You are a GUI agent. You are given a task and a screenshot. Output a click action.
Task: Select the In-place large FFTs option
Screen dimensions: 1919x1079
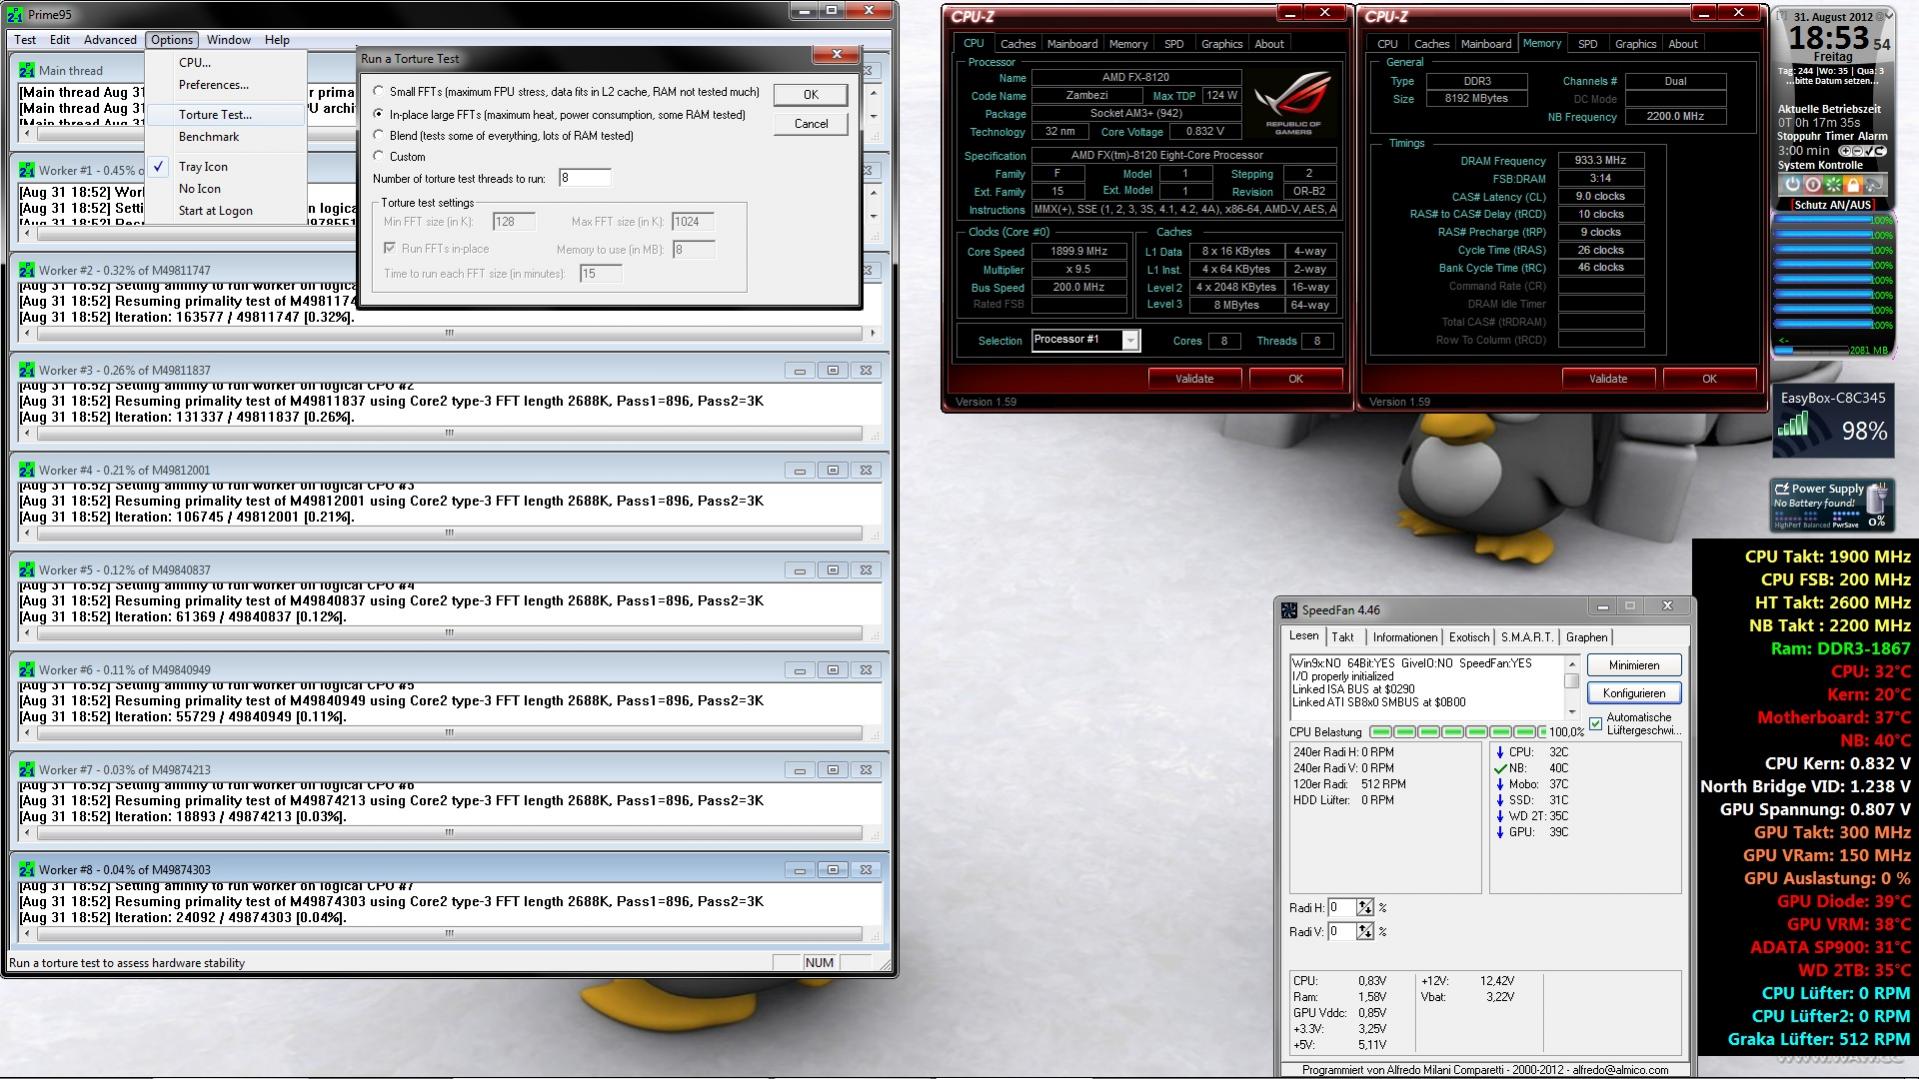tap(378, 114)
